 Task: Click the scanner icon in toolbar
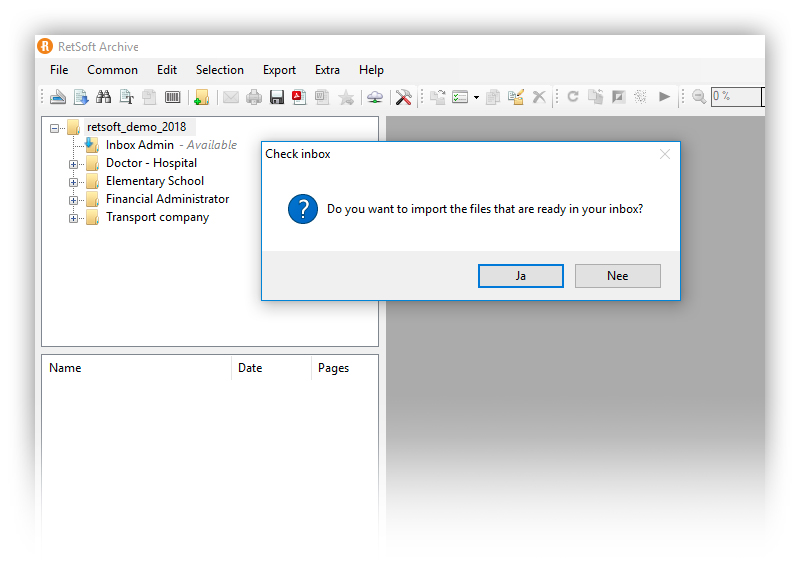tap(58, 97)
